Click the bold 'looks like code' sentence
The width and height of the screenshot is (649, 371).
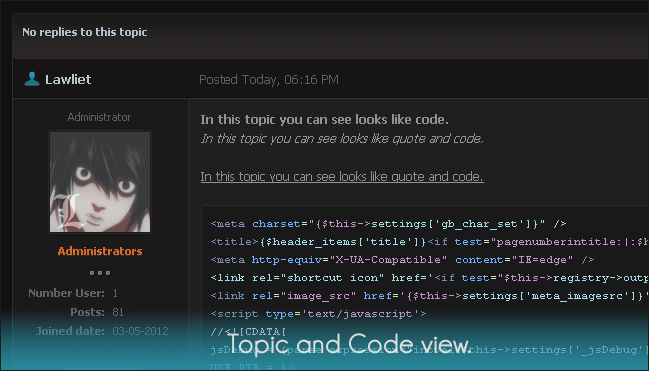pos(324,120)
